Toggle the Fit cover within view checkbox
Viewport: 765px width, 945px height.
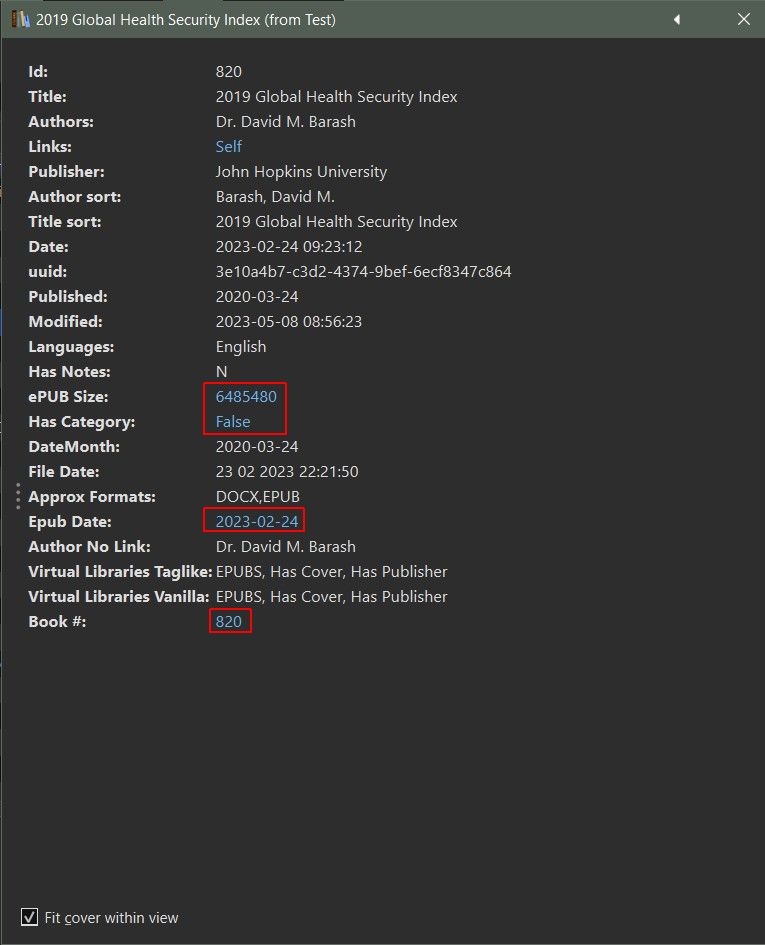[30, 917]
